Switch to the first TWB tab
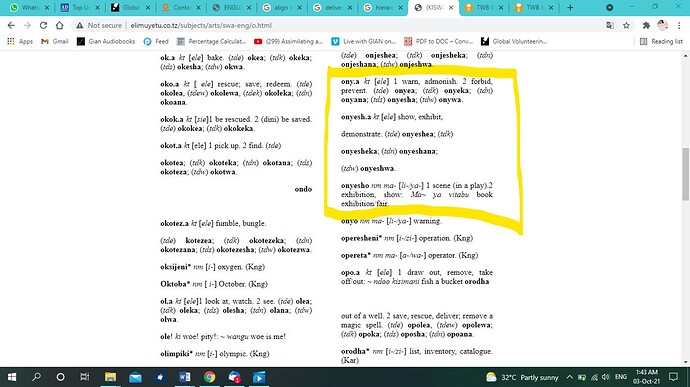Screen dimensions: 690x387 coord(484,7)
